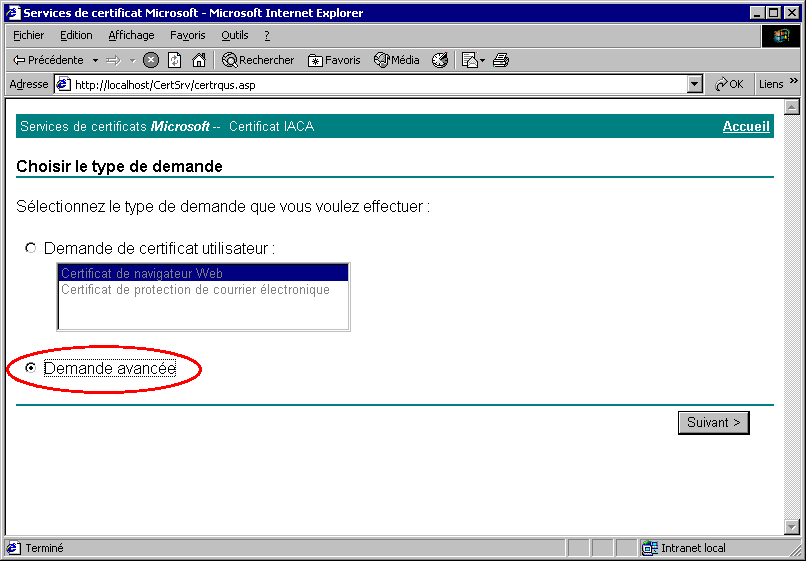This screenshot has width=806, height=561.
Task: Open the Fichier menu
Action: coord(29,35)
